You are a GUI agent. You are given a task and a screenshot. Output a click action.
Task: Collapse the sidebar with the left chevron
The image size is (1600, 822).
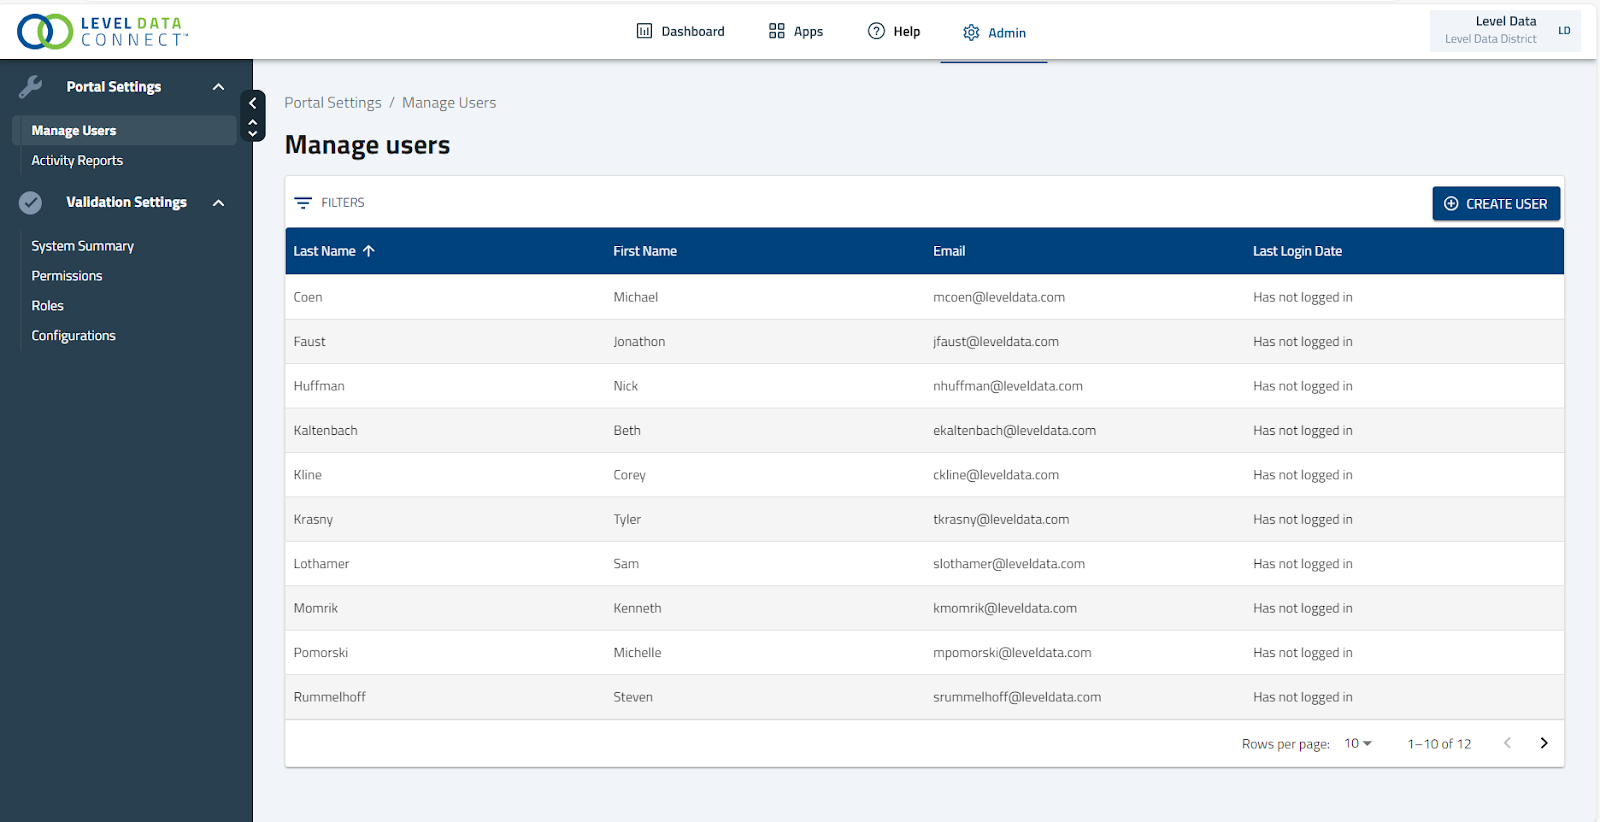[x=253, y=103]
